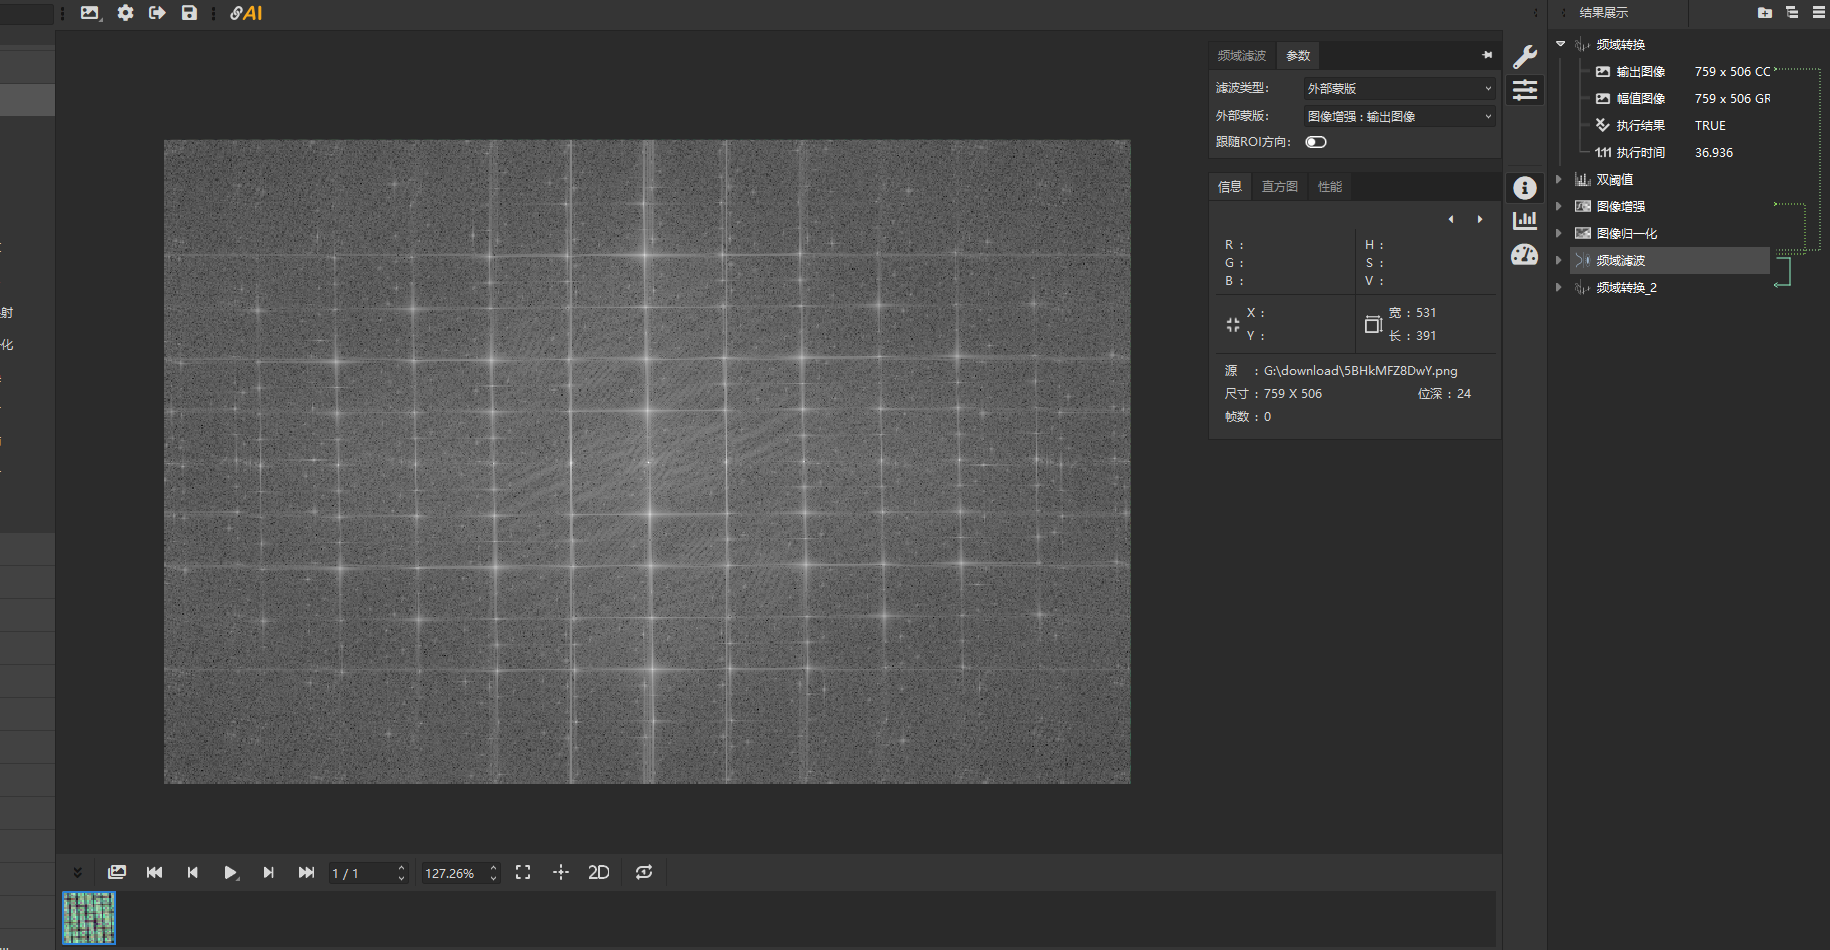Open the sliders parameter panel icon
1830x950 pixels.
pos(1525,90)
